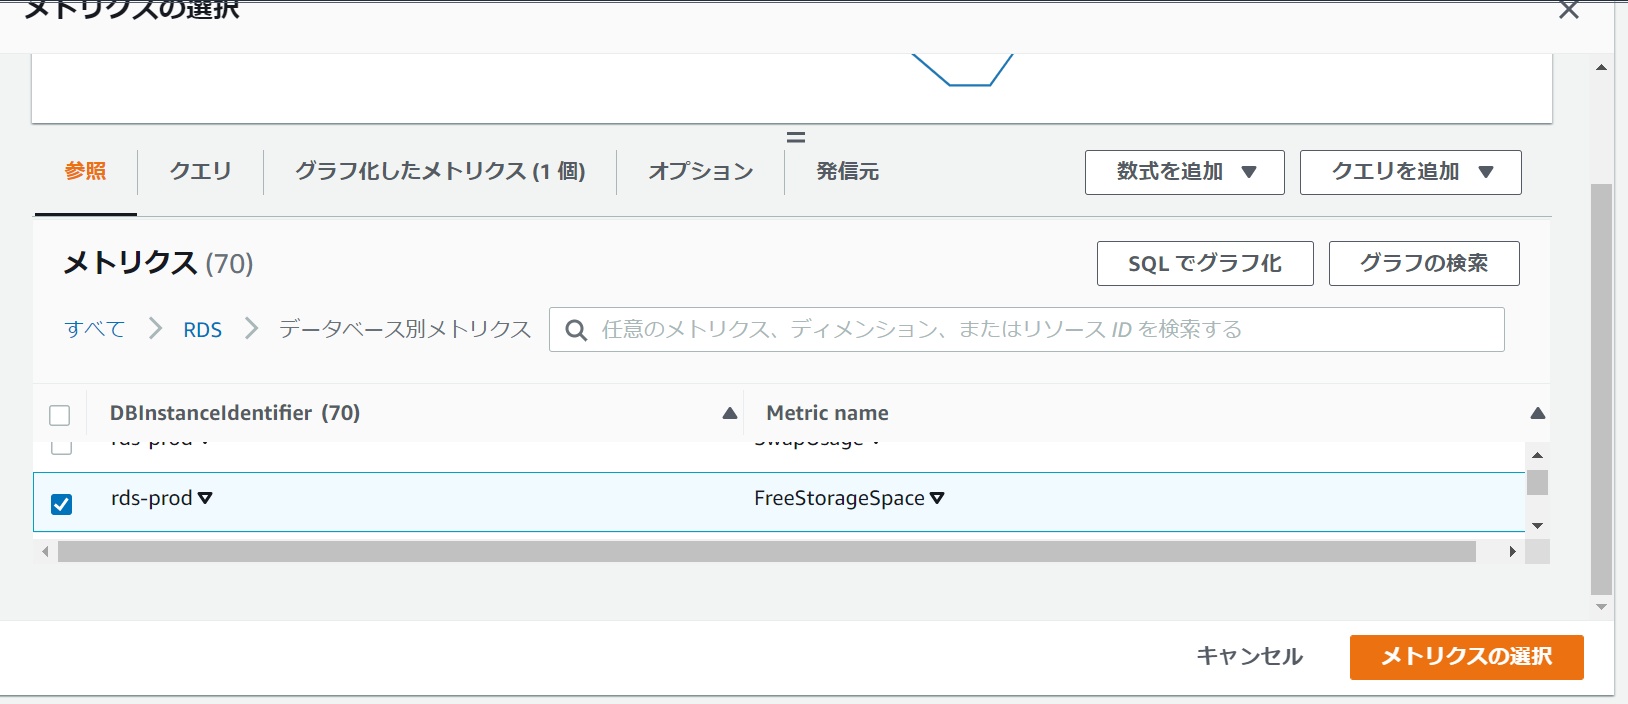1628x704 pixels.
Task: Open the 数式を追加 dropdown
Action: (1185, 172)
